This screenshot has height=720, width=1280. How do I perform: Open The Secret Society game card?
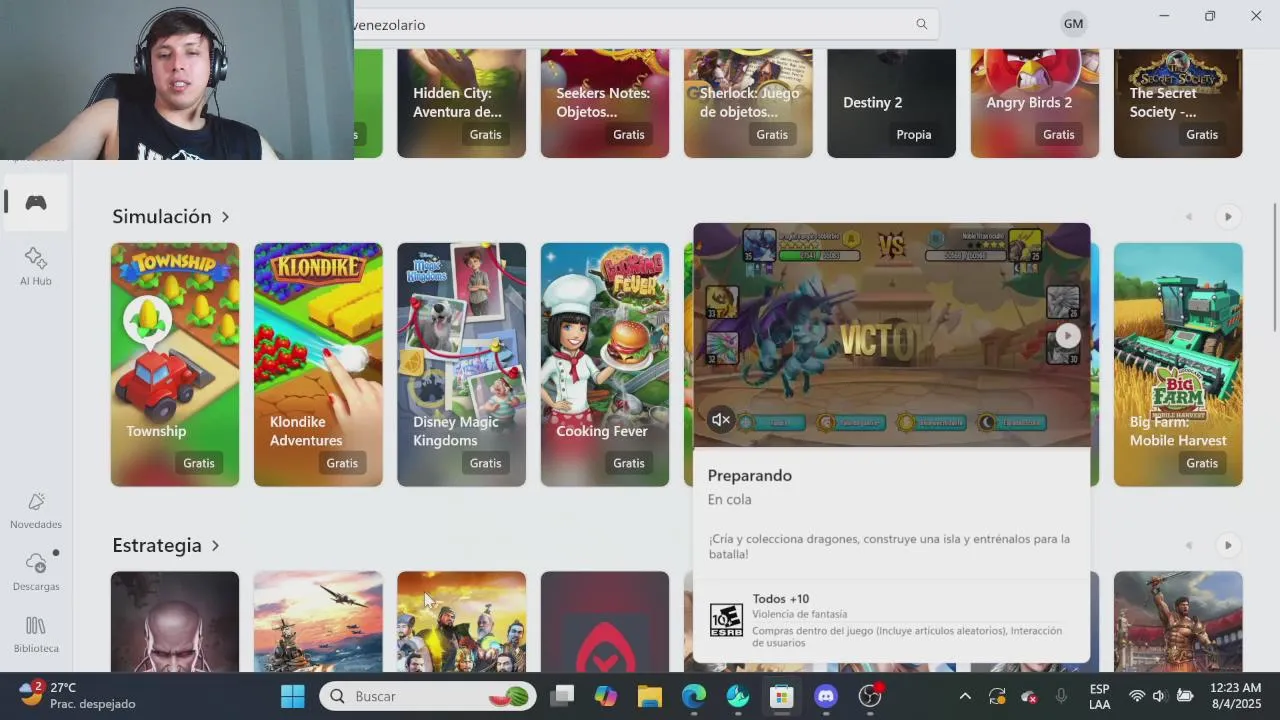click(x=1178, y=103)
